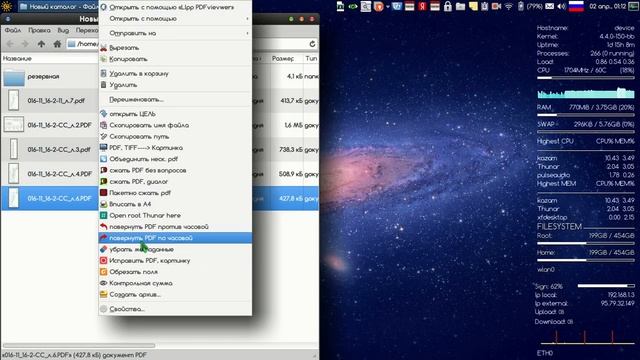
Task: Click the teal icon for 'Open root Thunar here'
Action: 104,216
